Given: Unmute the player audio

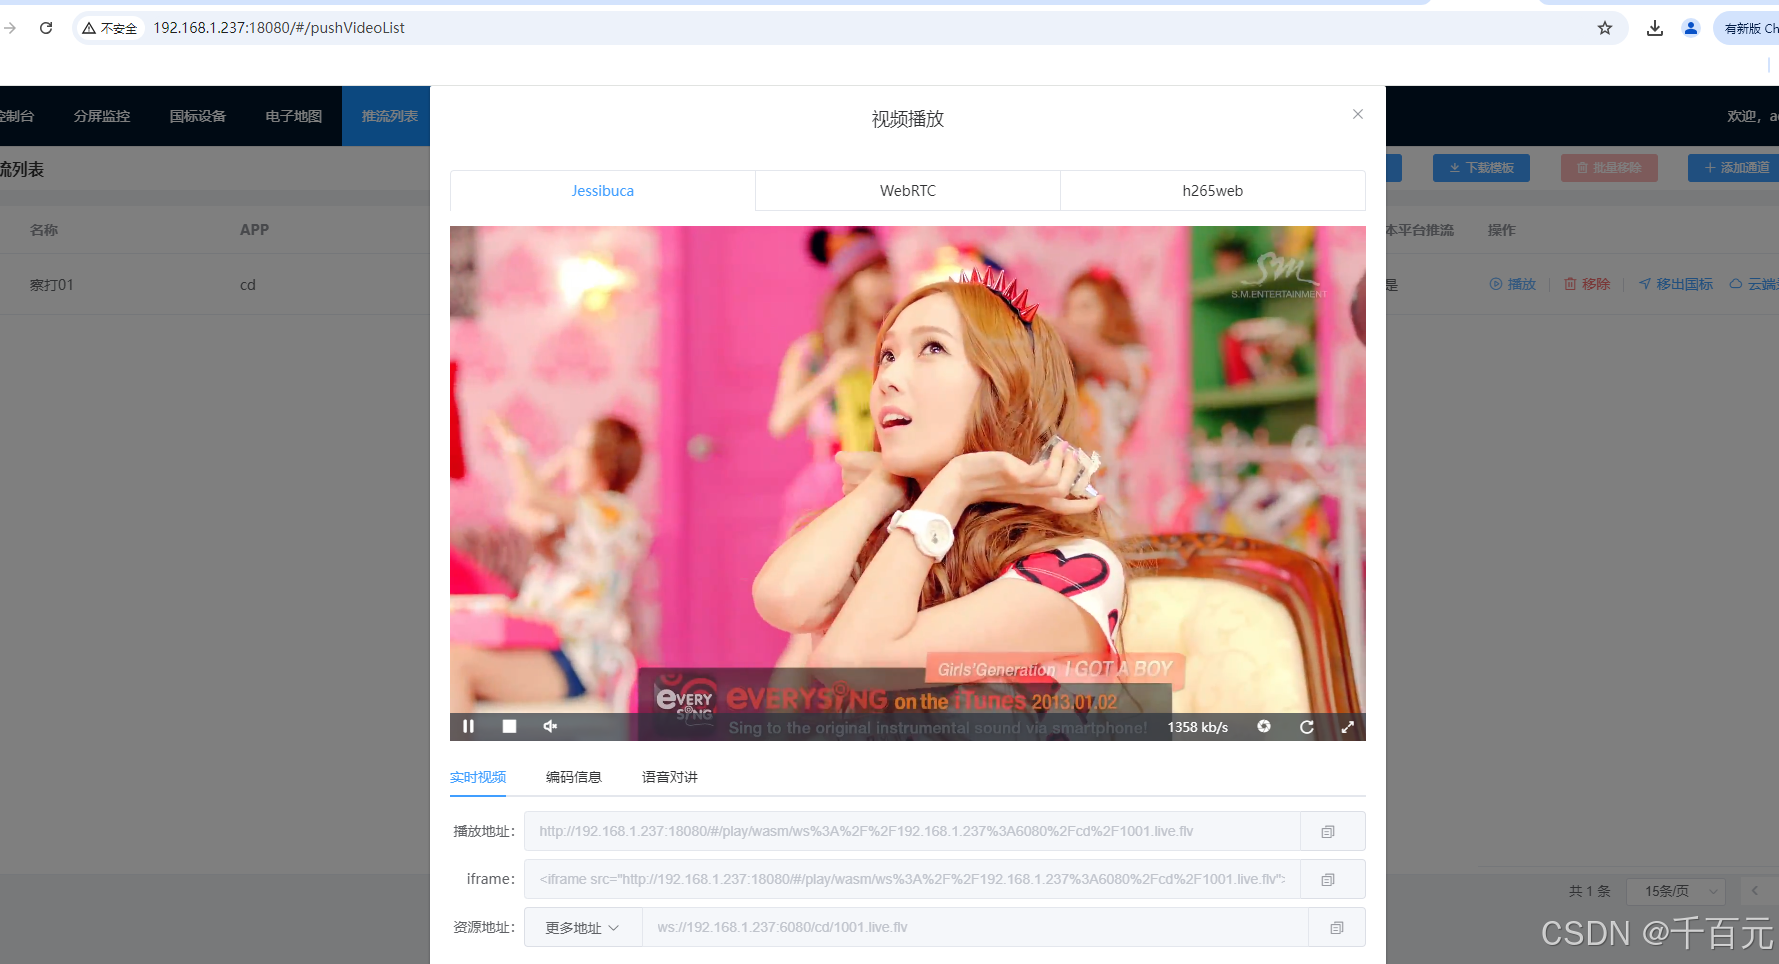Looking at the screenshot, I should 550,726.
